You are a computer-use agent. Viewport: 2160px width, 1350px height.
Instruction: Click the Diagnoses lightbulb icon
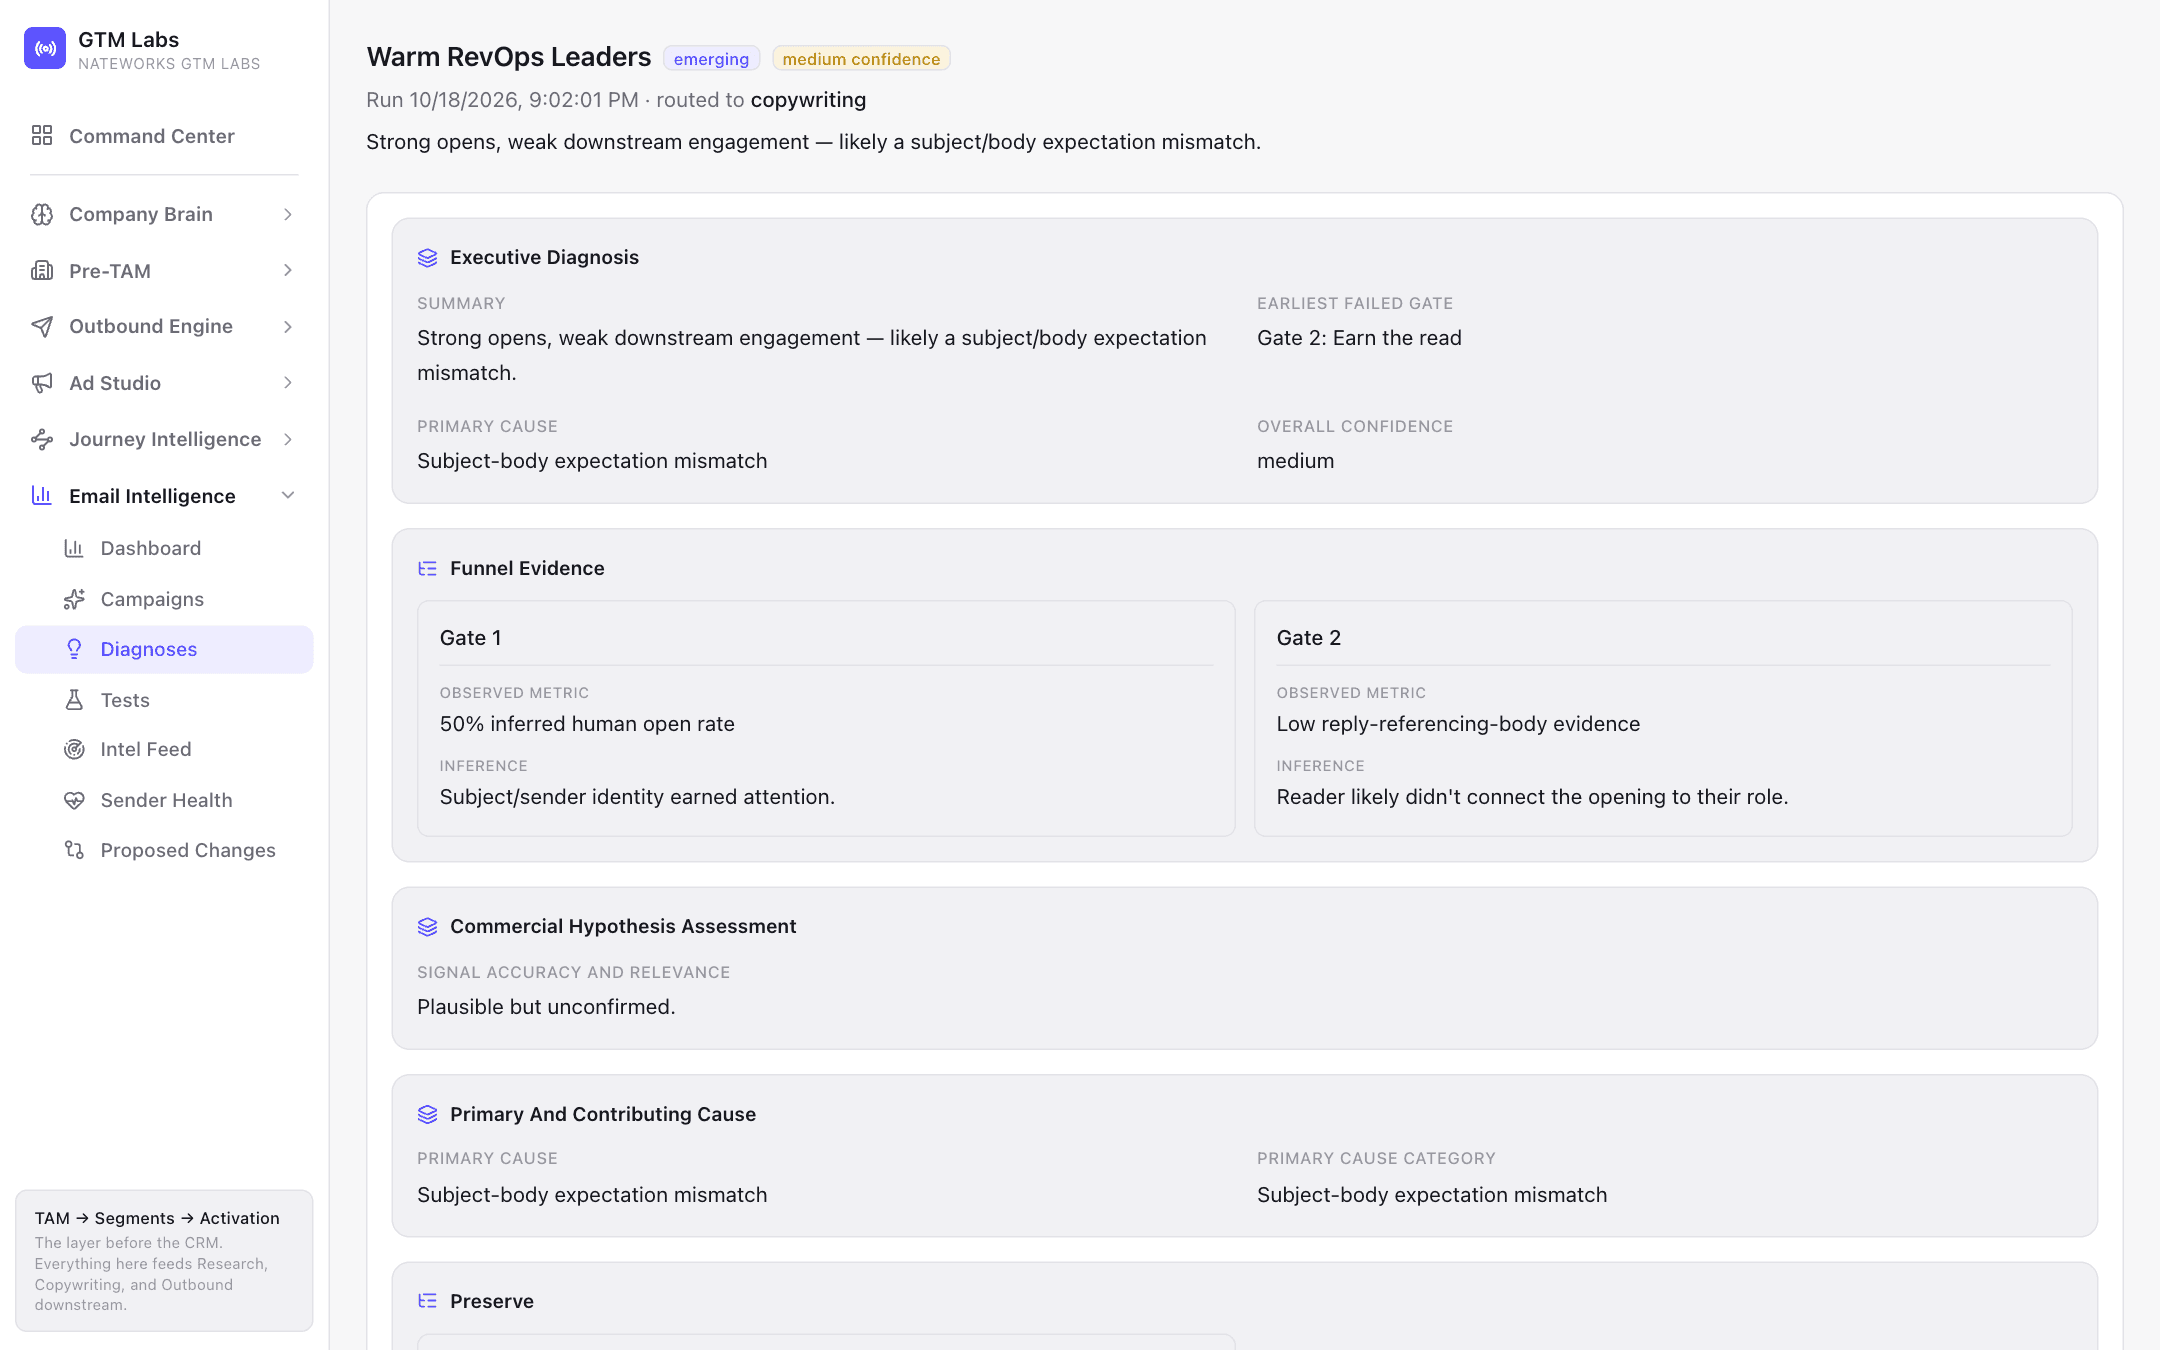[74, 649]
